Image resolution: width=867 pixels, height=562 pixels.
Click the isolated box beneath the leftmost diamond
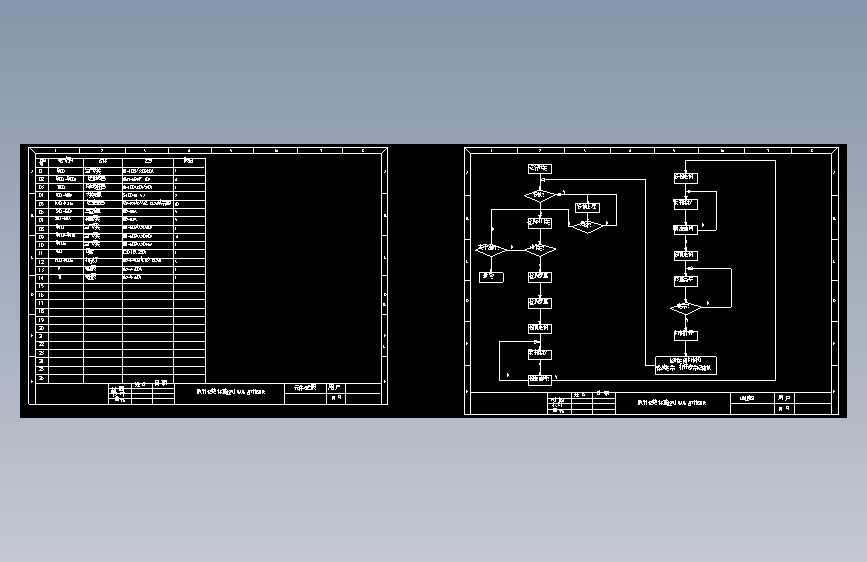pos(491,277)
